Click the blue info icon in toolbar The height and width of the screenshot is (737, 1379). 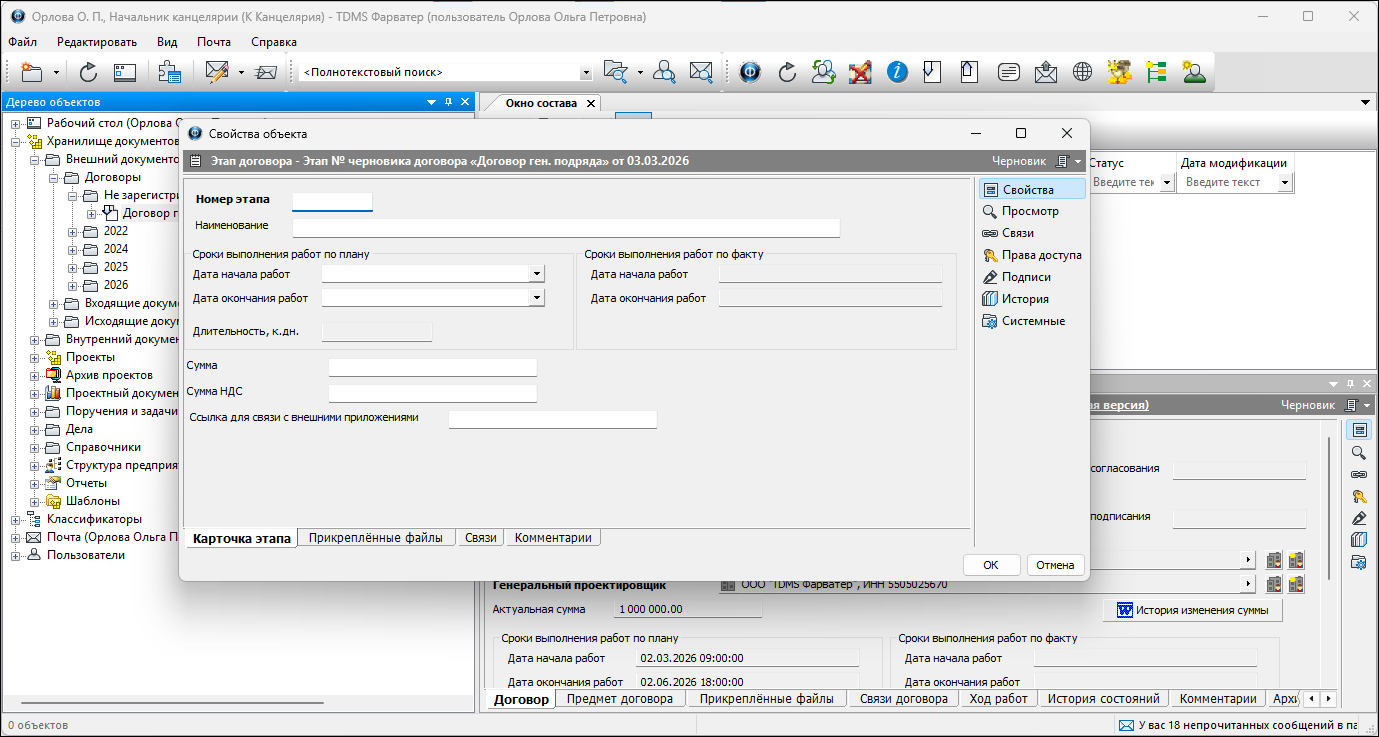click(897, 72)
